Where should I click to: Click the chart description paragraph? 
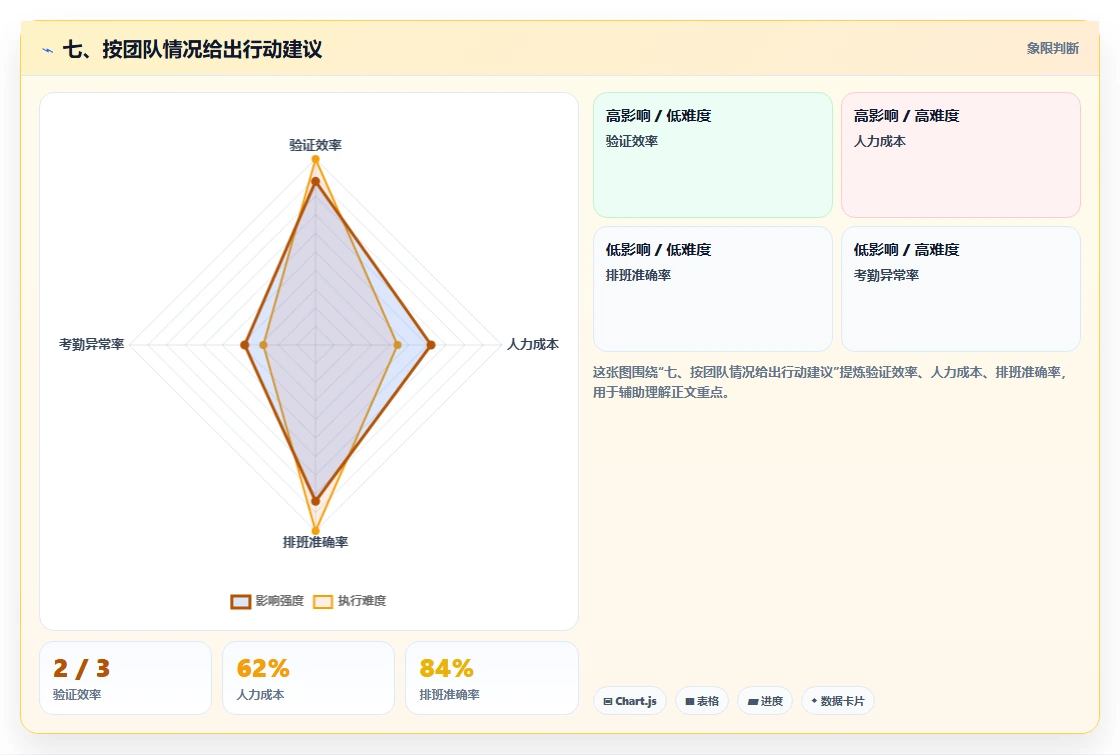[830, 382]
